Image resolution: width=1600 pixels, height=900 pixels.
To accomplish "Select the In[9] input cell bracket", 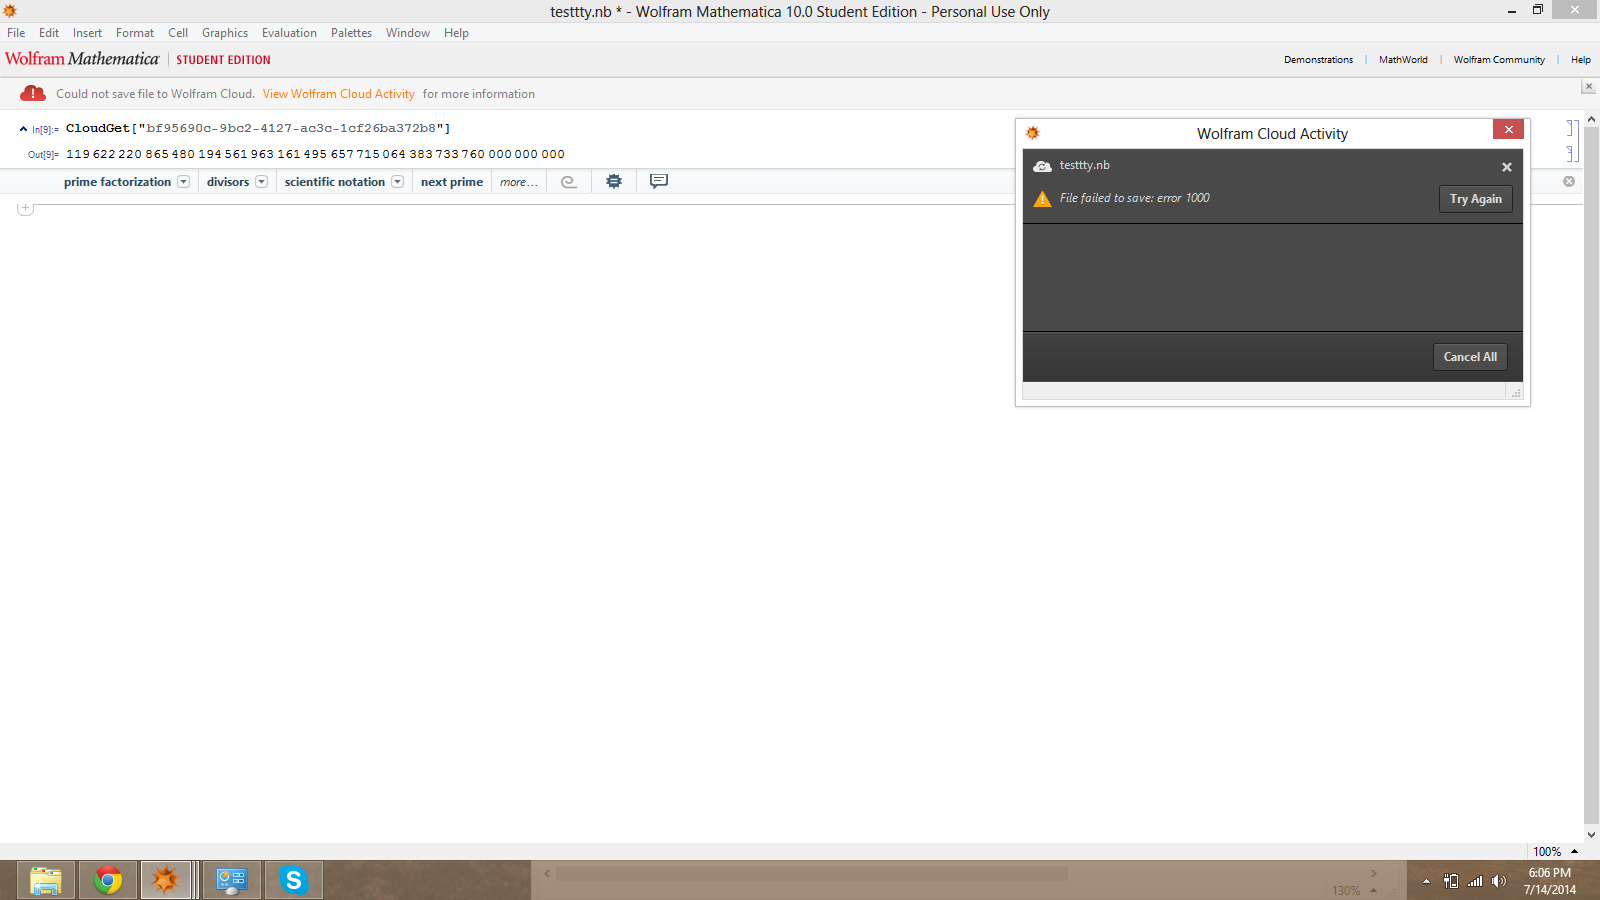I will (x=1572, y=128).
